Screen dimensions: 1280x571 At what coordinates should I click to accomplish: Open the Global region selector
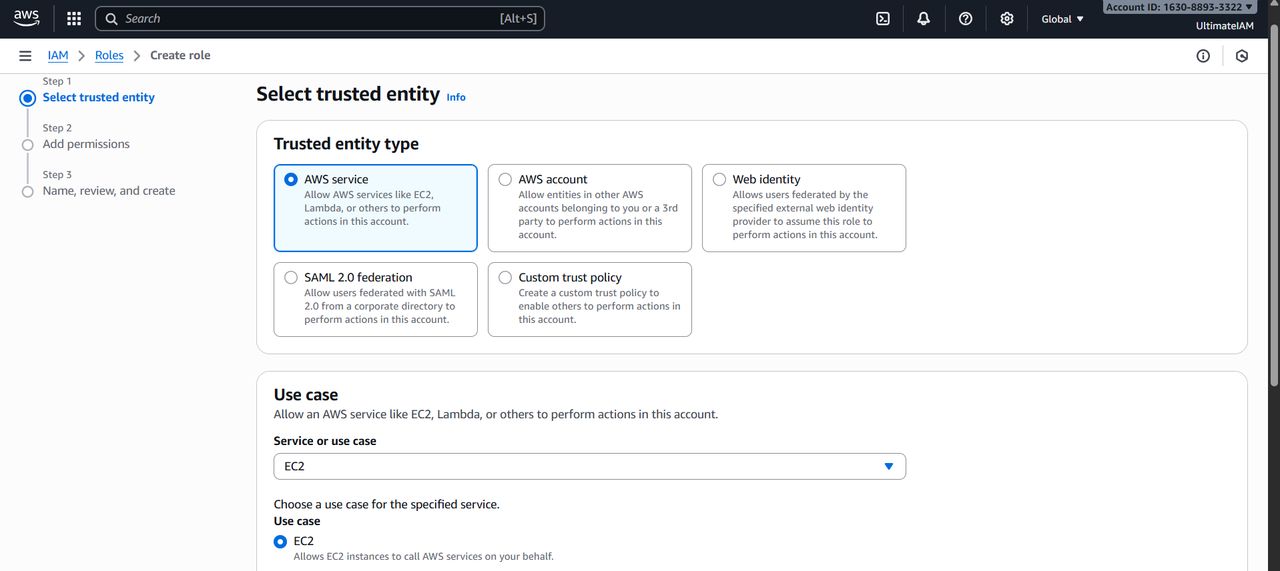coord(1062,19)
